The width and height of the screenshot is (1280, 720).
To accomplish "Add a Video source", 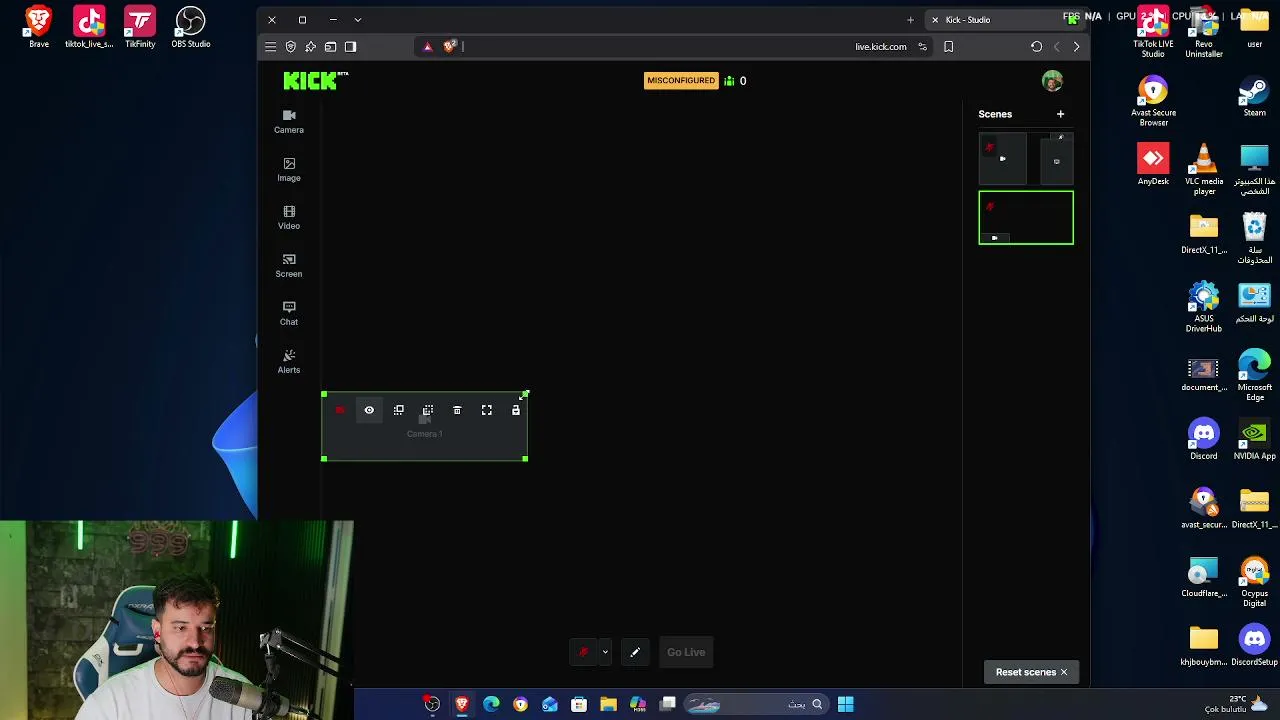I will point(289,217).
